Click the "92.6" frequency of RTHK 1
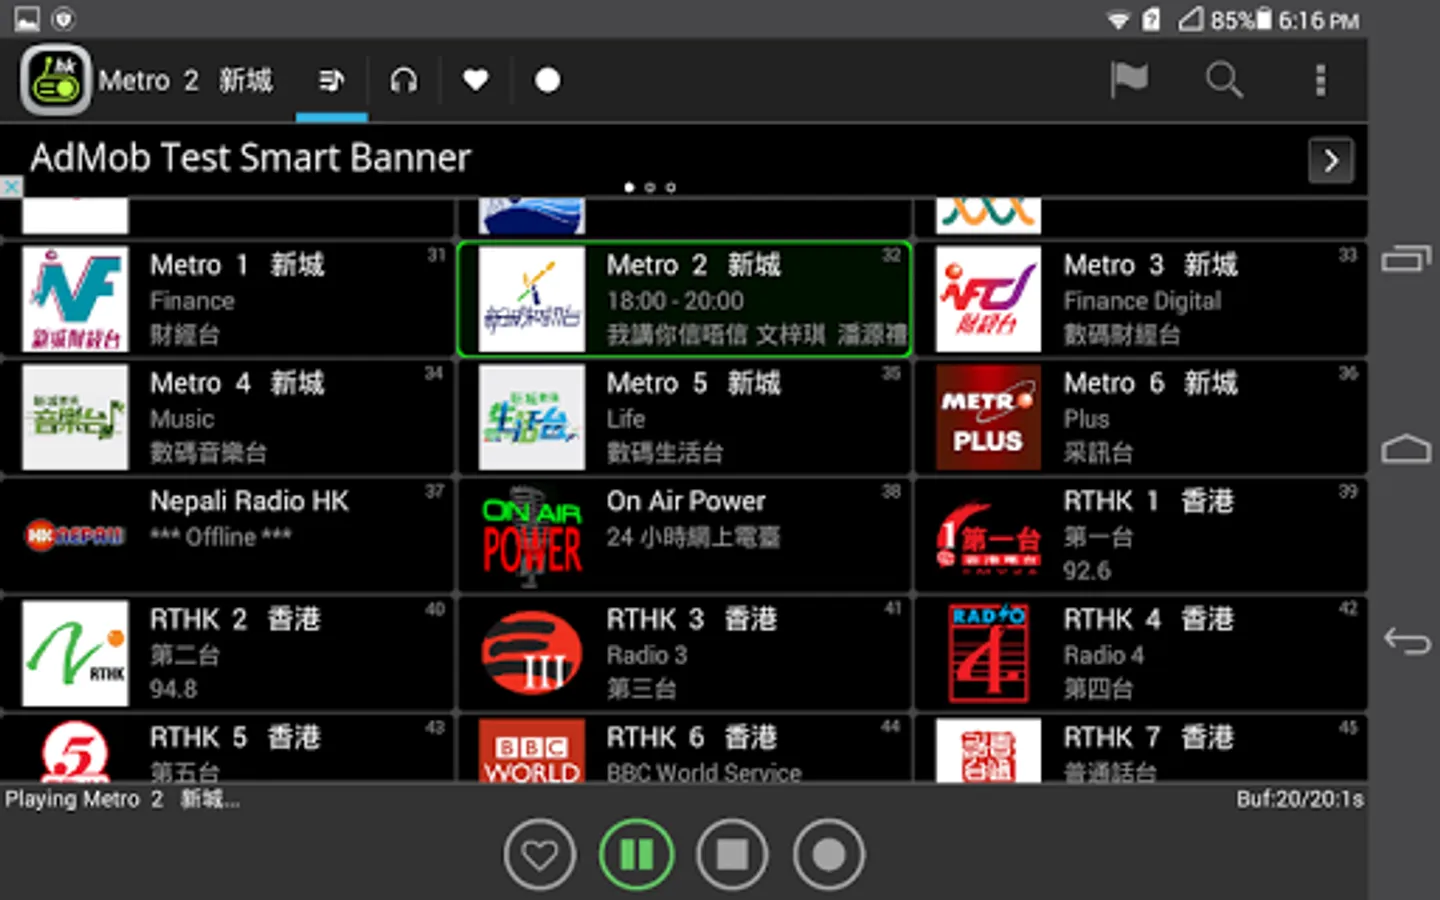The image size is (1440, 900). coord(1087,571)
